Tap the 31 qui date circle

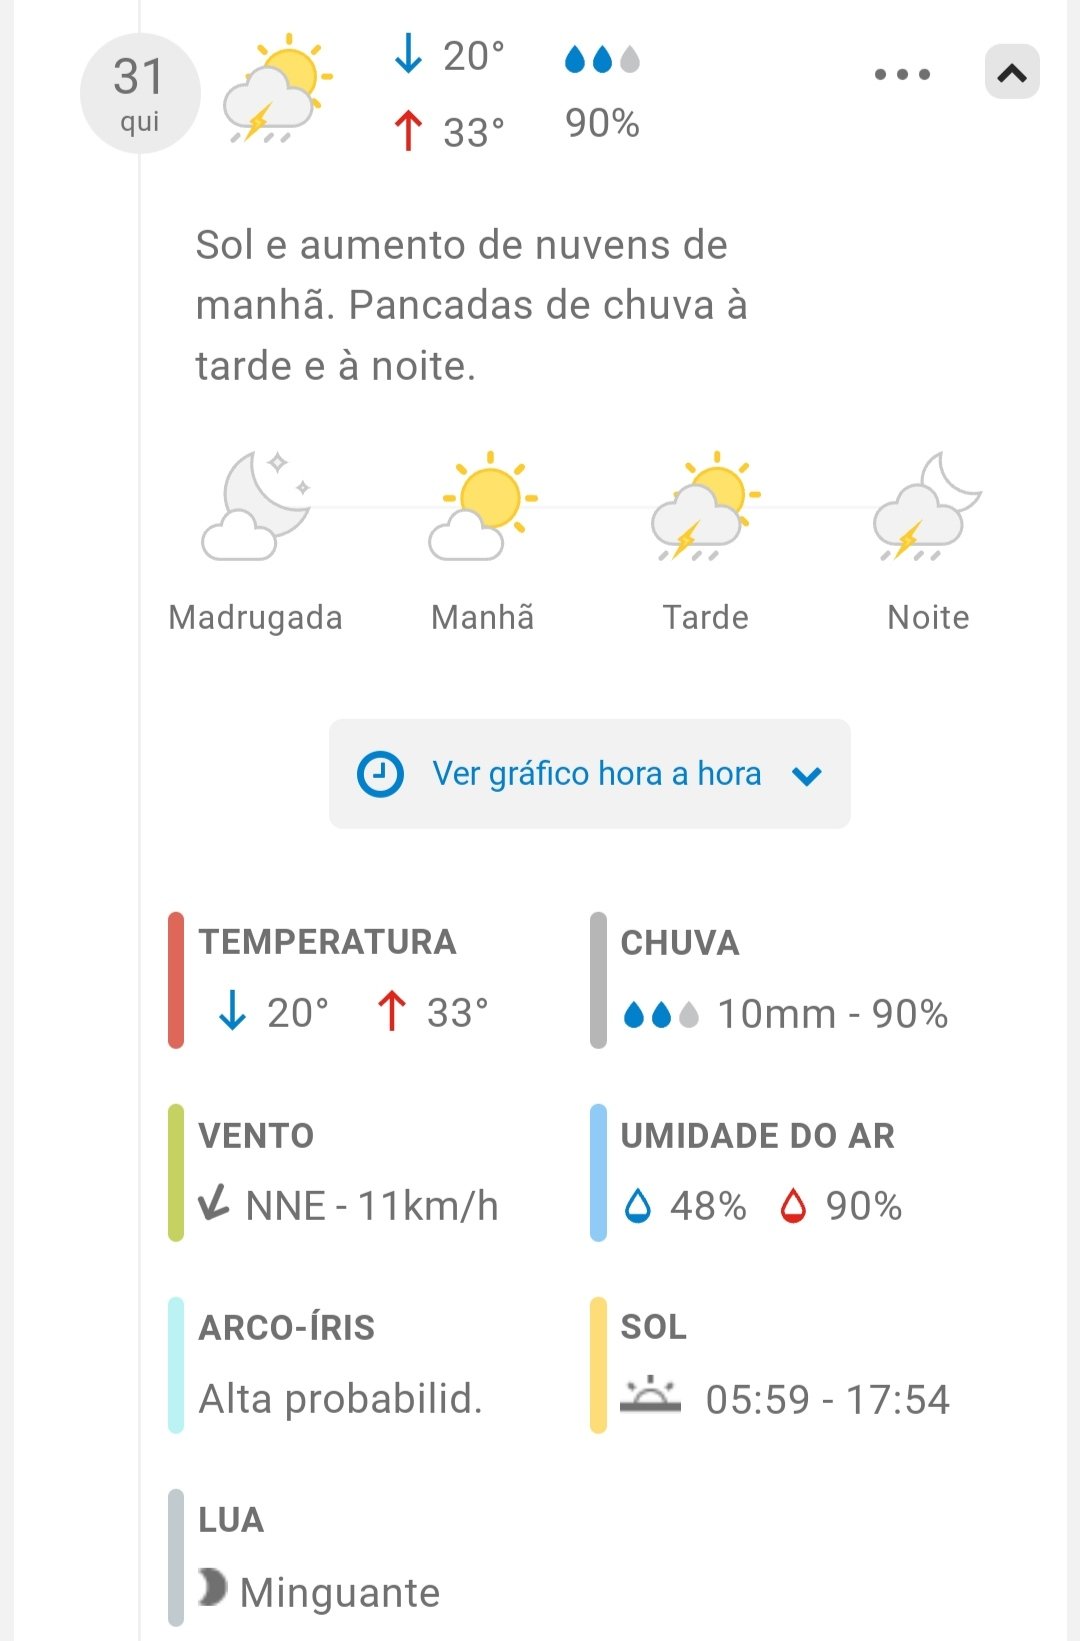(140, 93)
